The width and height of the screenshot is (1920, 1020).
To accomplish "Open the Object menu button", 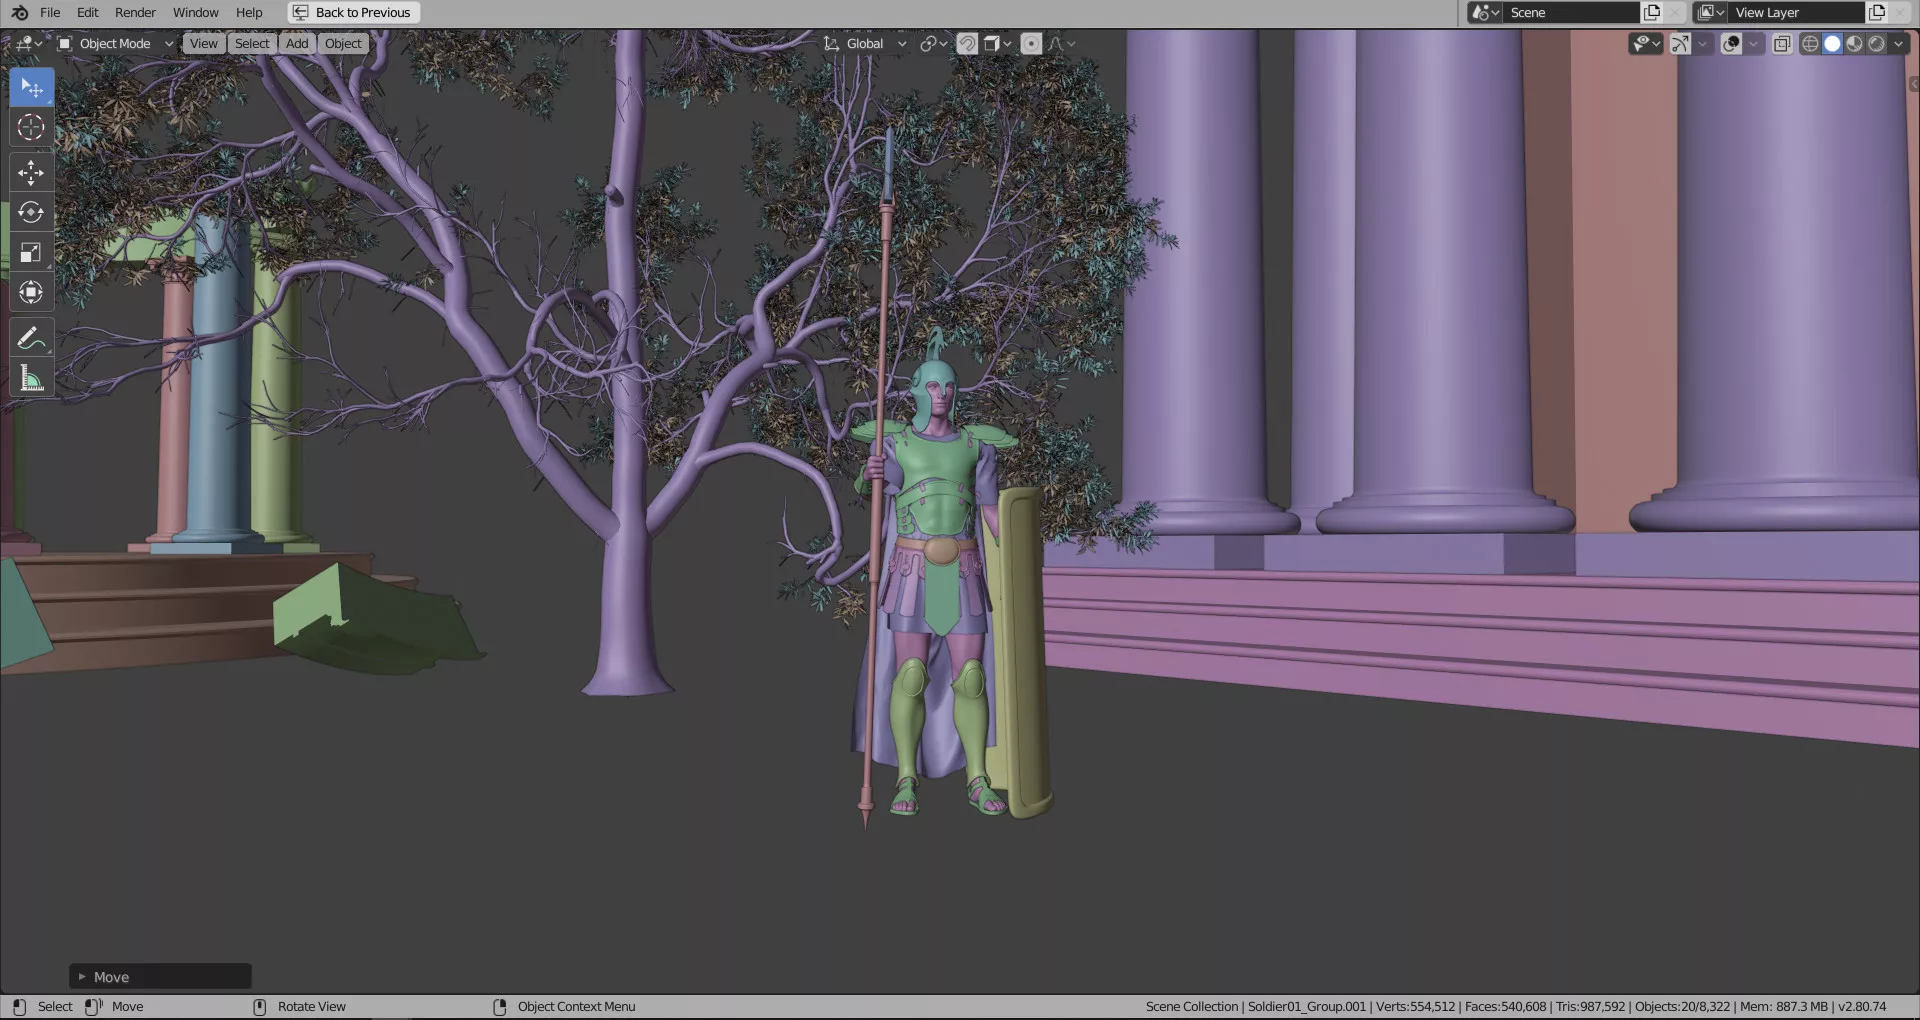I will point(343,44).
